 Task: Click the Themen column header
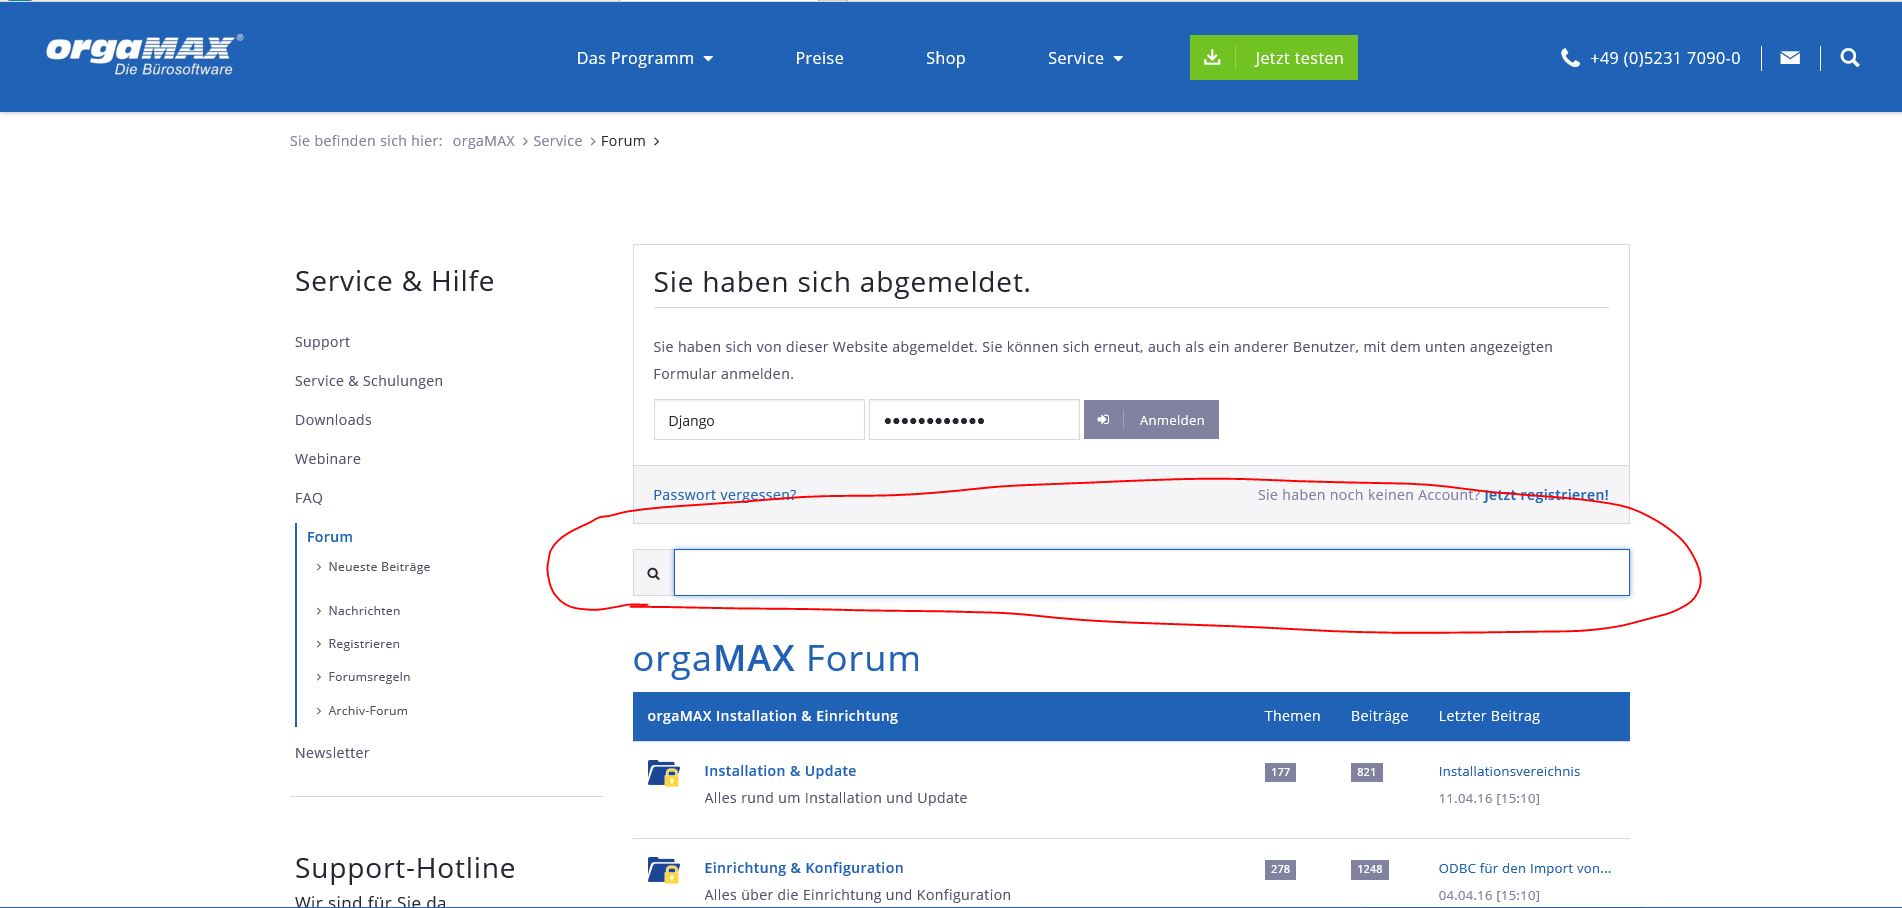[1292, 716]
